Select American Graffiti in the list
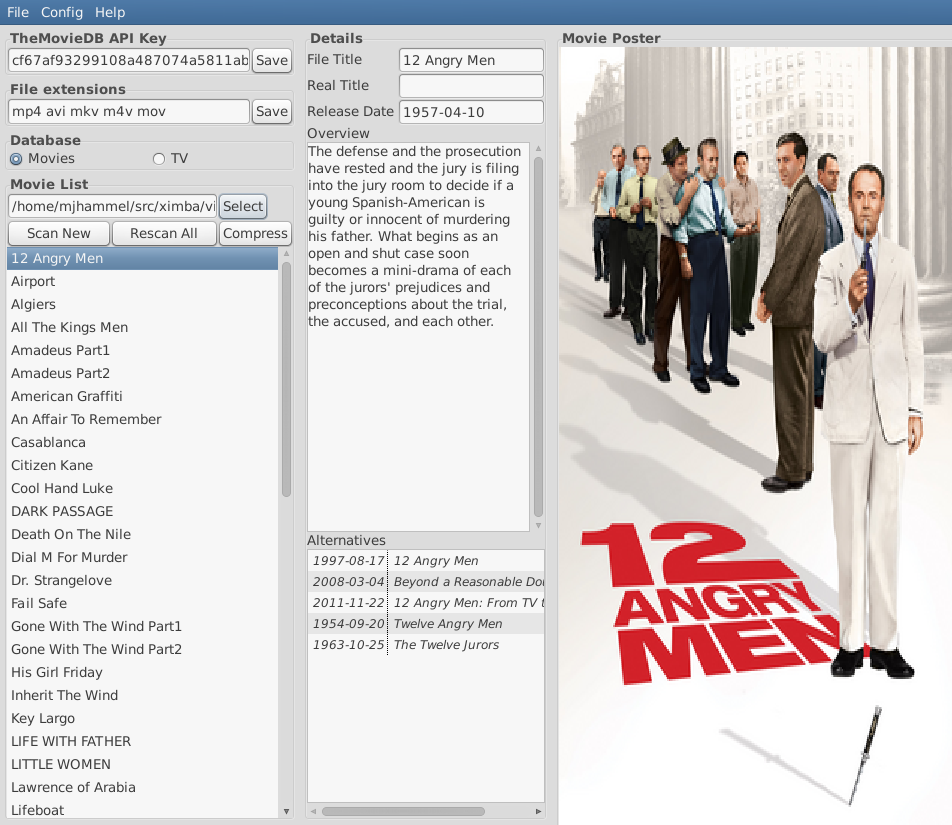The width and height of the screenshot is (952, 825). point(143,396)
